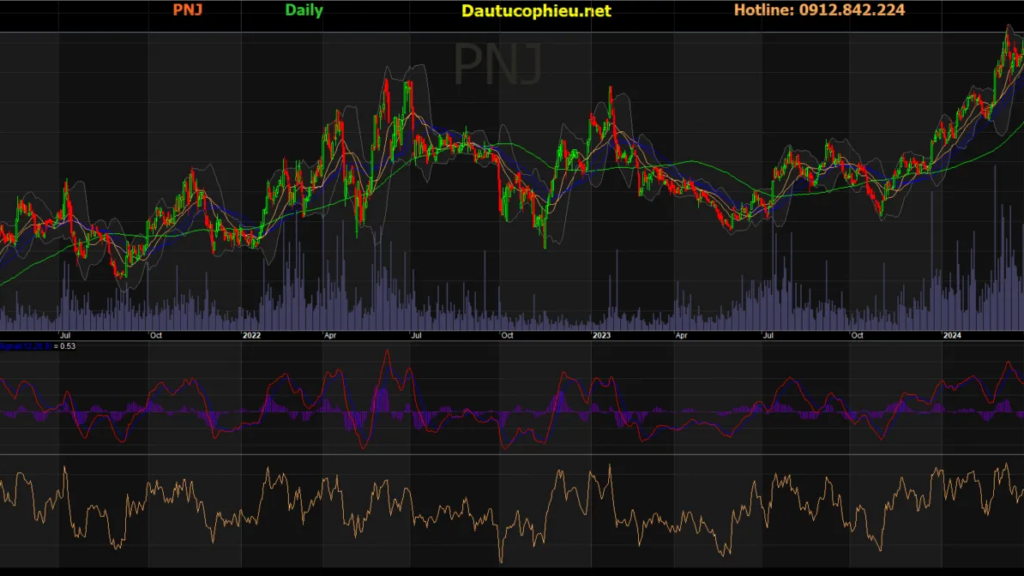The image size is (1024, 576).
Task: Click the Jul label just after 2023's Apr
Action: (768, 337)
